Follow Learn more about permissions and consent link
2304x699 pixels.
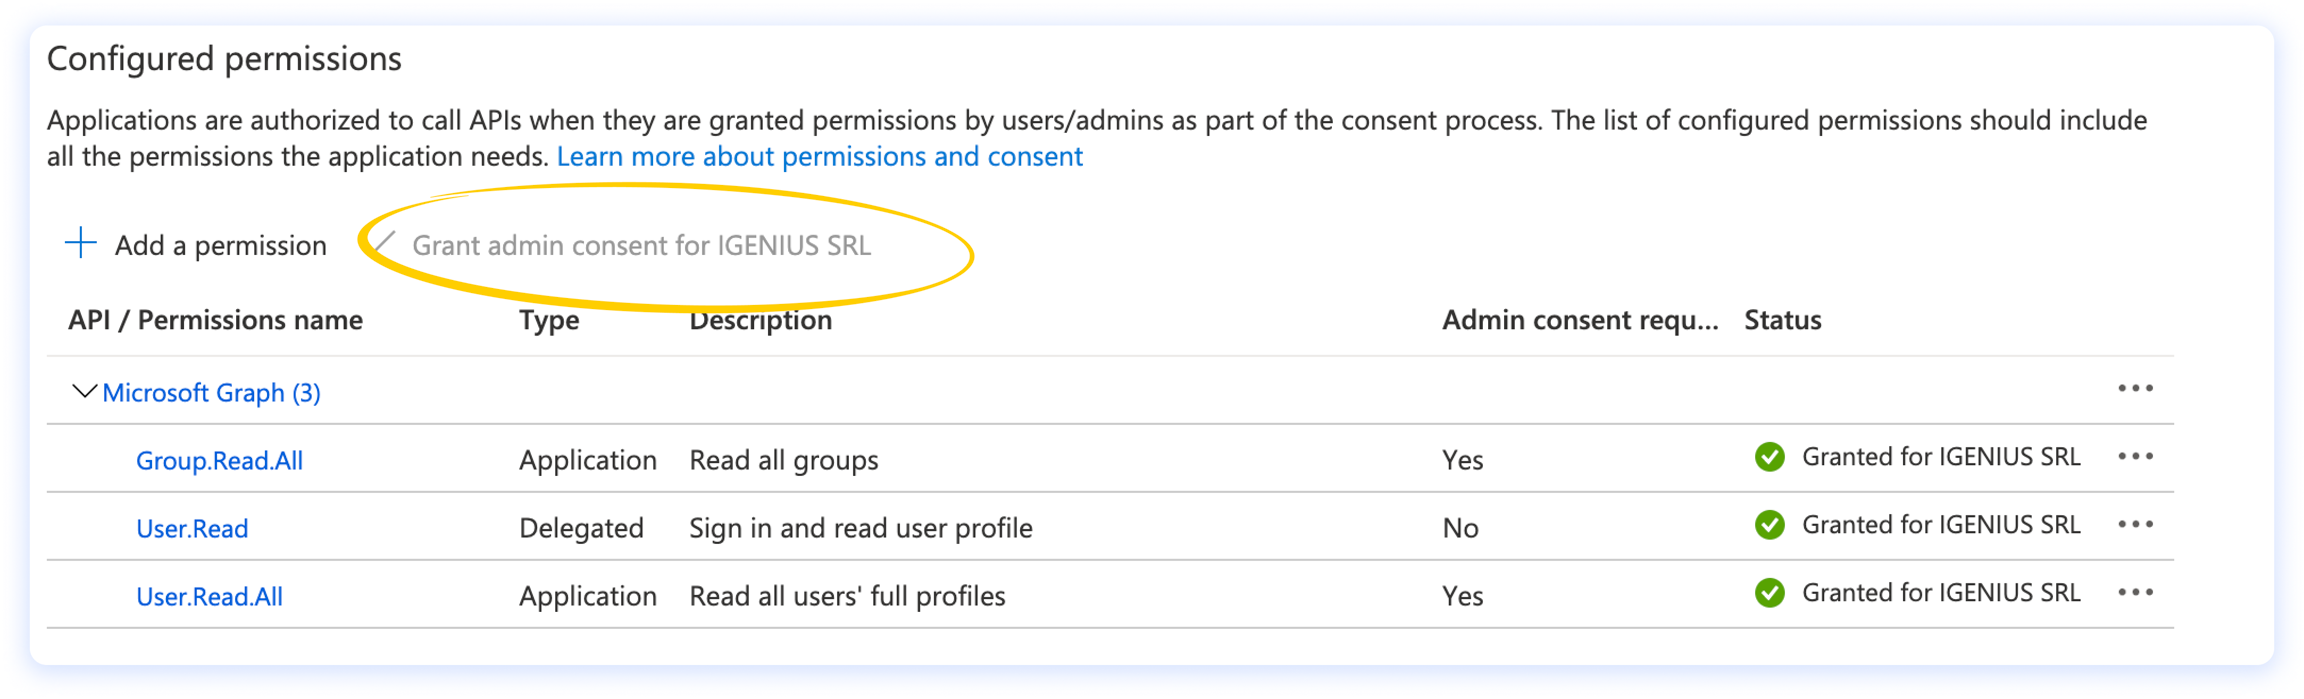[819, 157]
